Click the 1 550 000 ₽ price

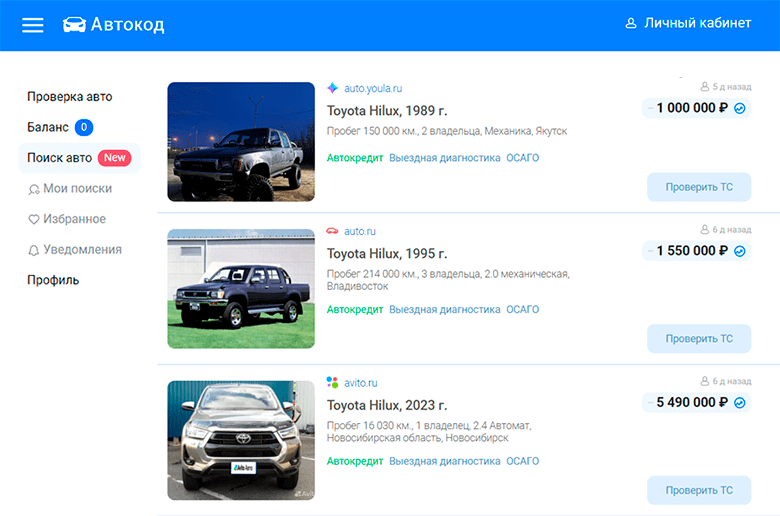(x=692, y=251)
